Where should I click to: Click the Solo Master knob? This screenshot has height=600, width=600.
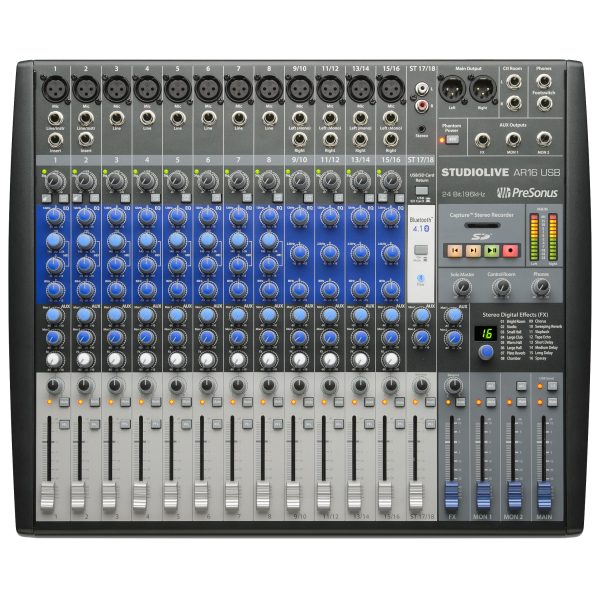click(x=462, y=287)
